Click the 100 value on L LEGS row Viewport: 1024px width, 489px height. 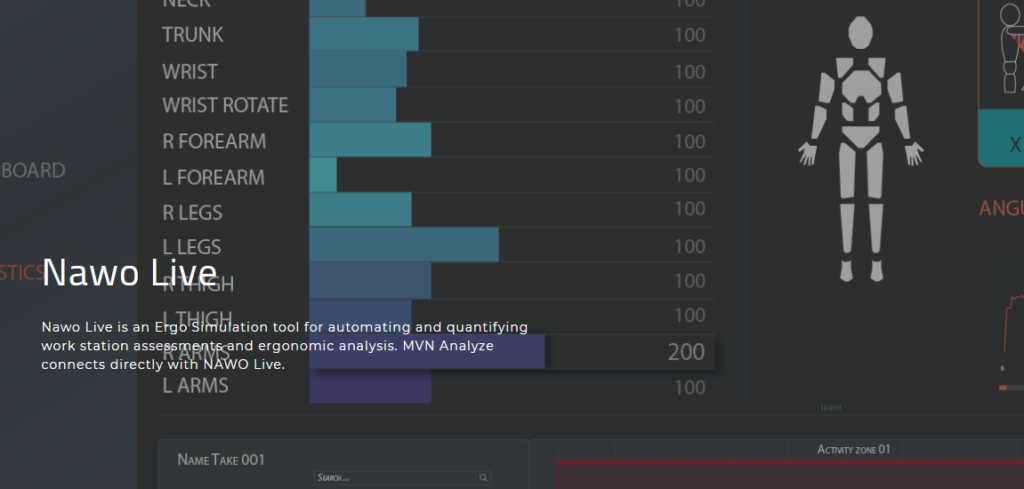(690, 246)
